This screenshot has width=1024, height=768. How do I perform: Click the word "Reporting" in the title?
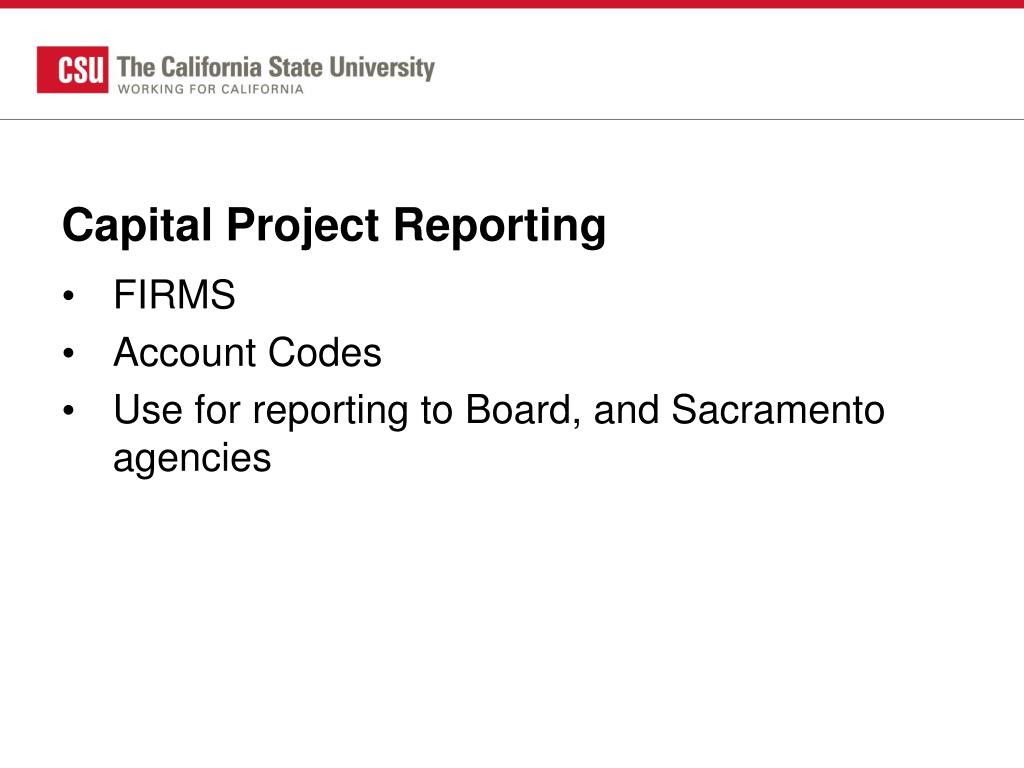499,226
